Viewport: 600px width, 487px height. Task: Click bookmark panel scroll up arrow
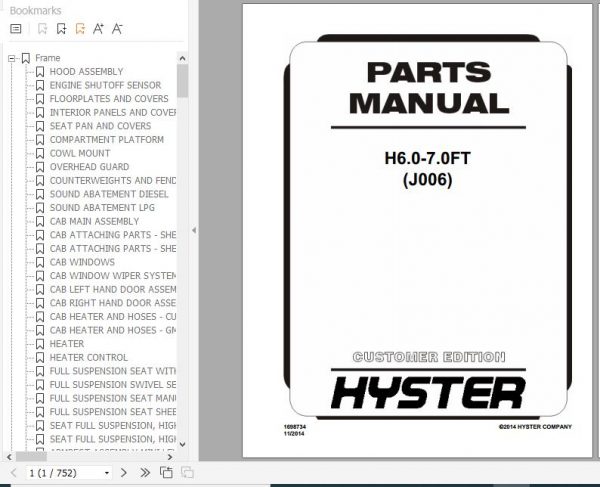[x=183, y=58]
